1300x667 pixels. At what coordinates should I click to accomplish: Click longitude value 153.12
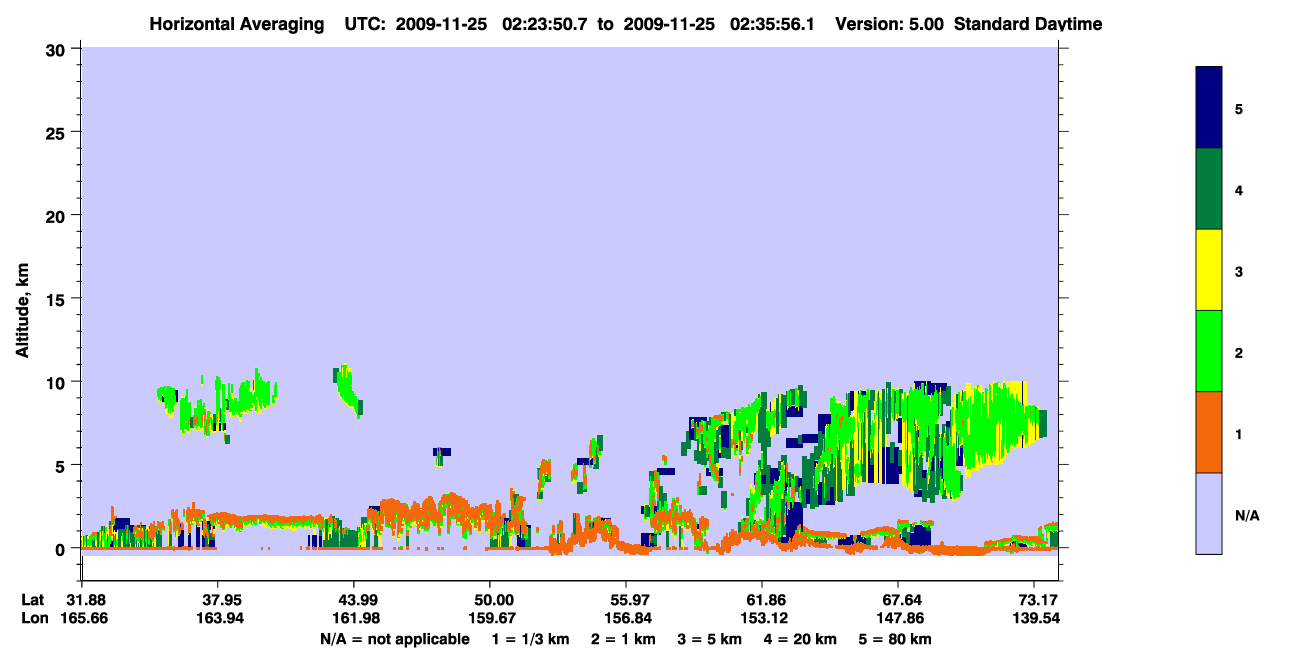762,619
